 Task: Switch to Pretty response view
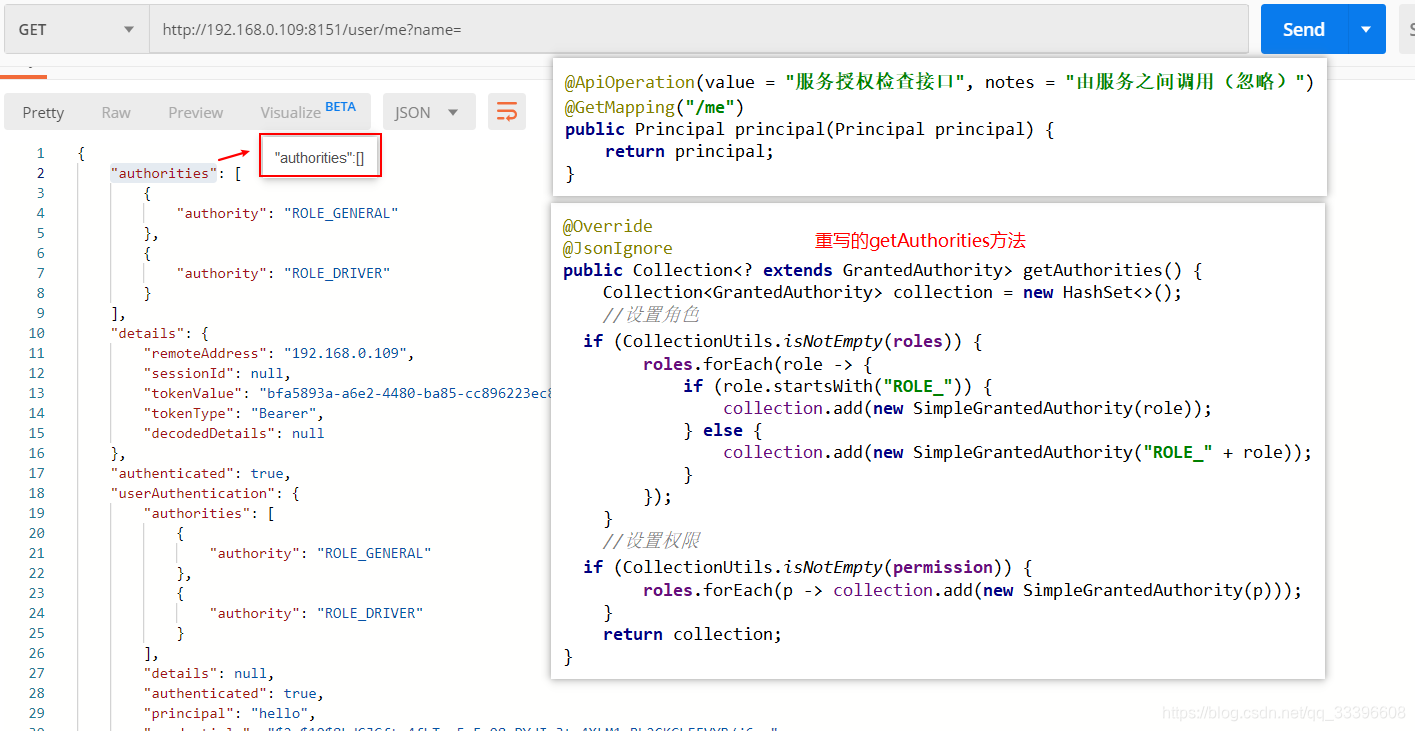click(43, 112)
